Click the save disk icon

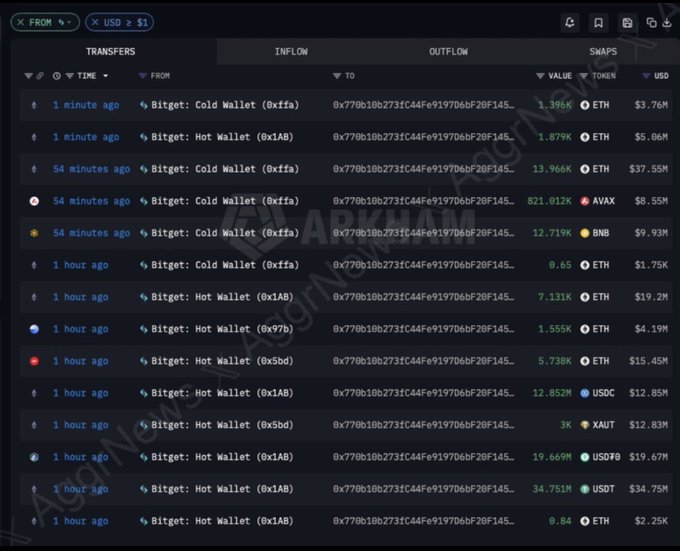coord(627,23)
